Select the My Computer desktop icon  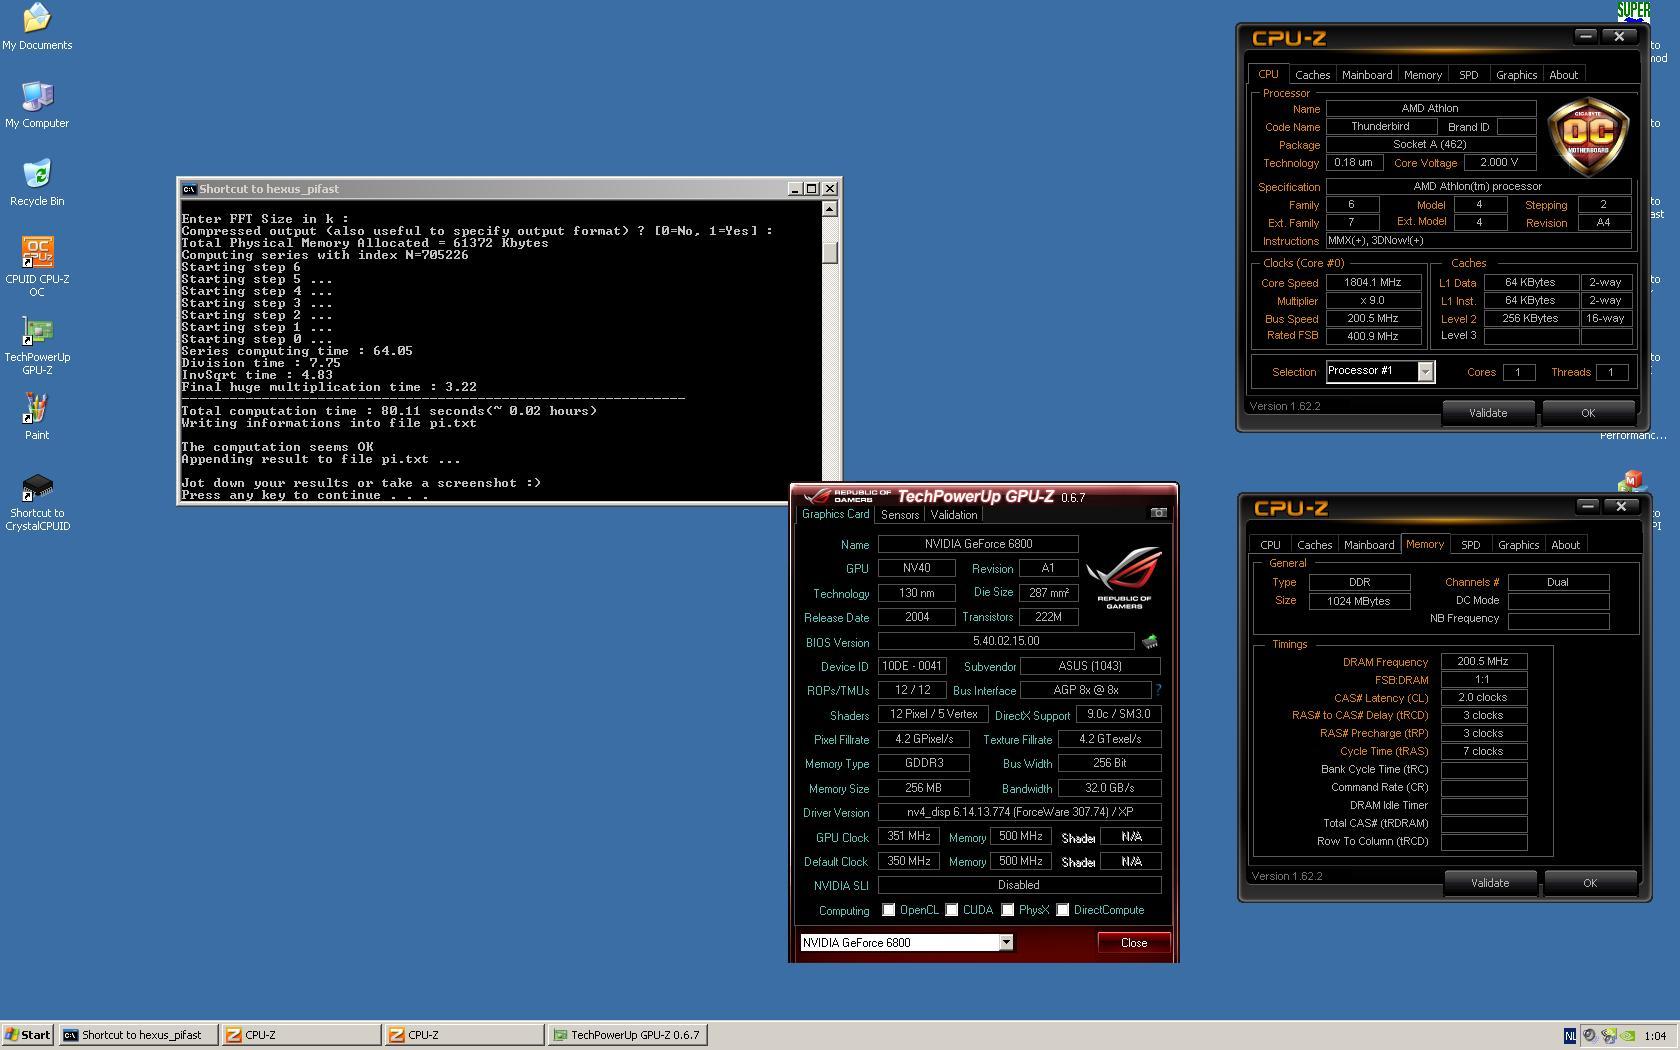(37, 105)
